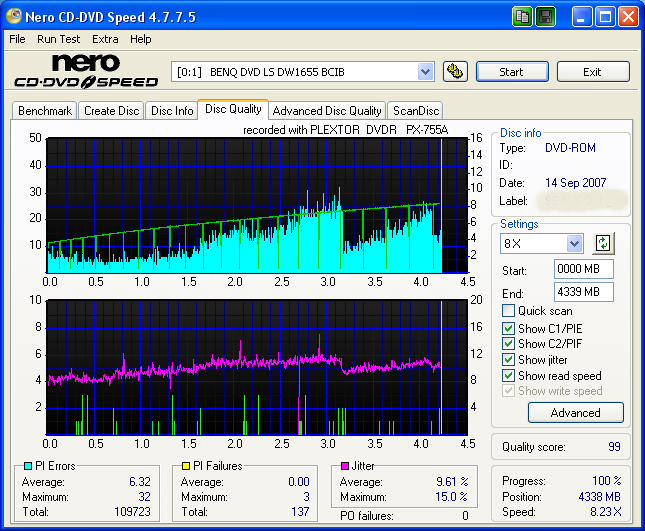Viewport: 645px width, 531px height.
Task: Open the File menu
Action: click(x=17, y=39)
